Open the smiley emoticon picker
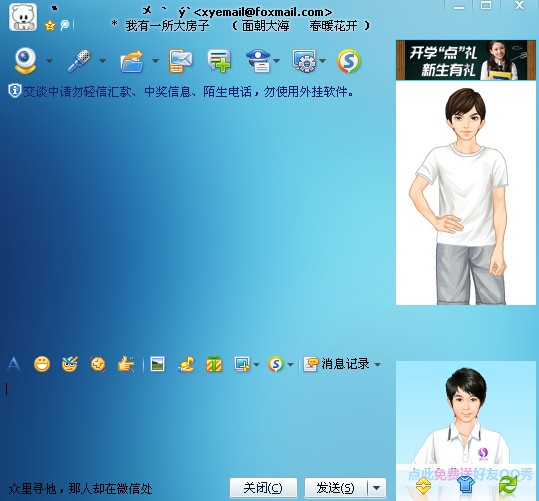This screenshot has width=539, height=501. [x=42, y=364]
